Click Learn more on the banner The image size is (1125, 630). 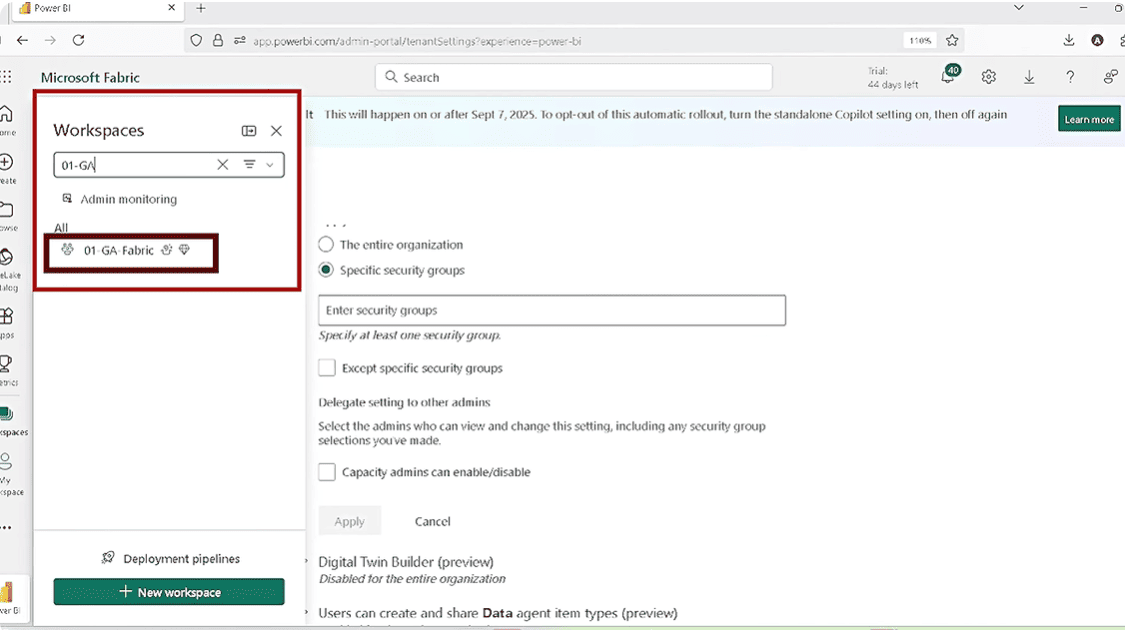[x=1089, y=119]
